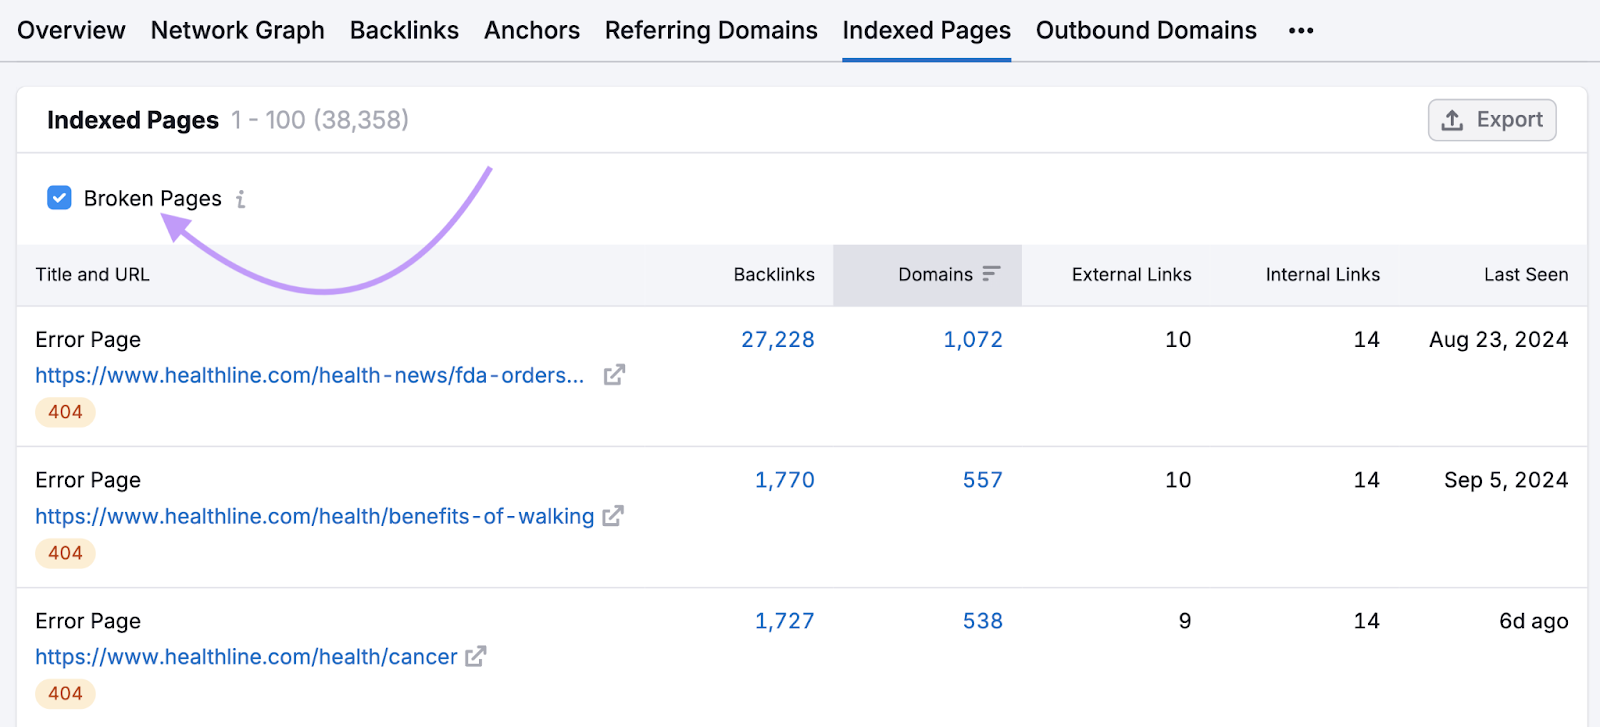Open external link icon for health/cancer URL
Image resolution: width=1600 pixels, height=727 pixels.
point(476,657)
